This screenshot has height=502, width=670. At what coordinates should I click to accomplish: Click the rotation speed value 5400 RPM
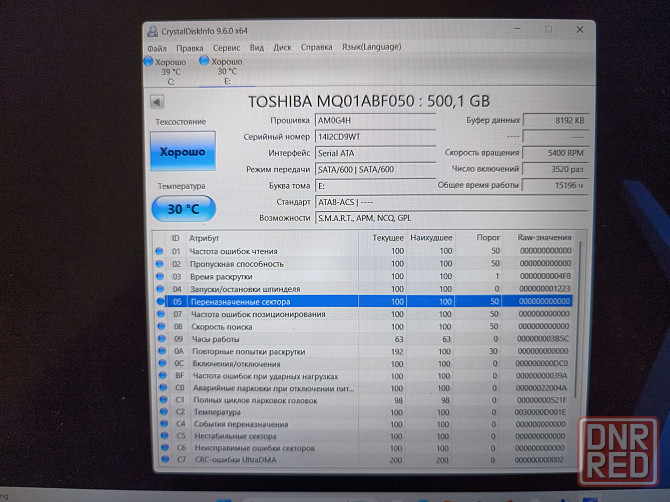(555, 153)
